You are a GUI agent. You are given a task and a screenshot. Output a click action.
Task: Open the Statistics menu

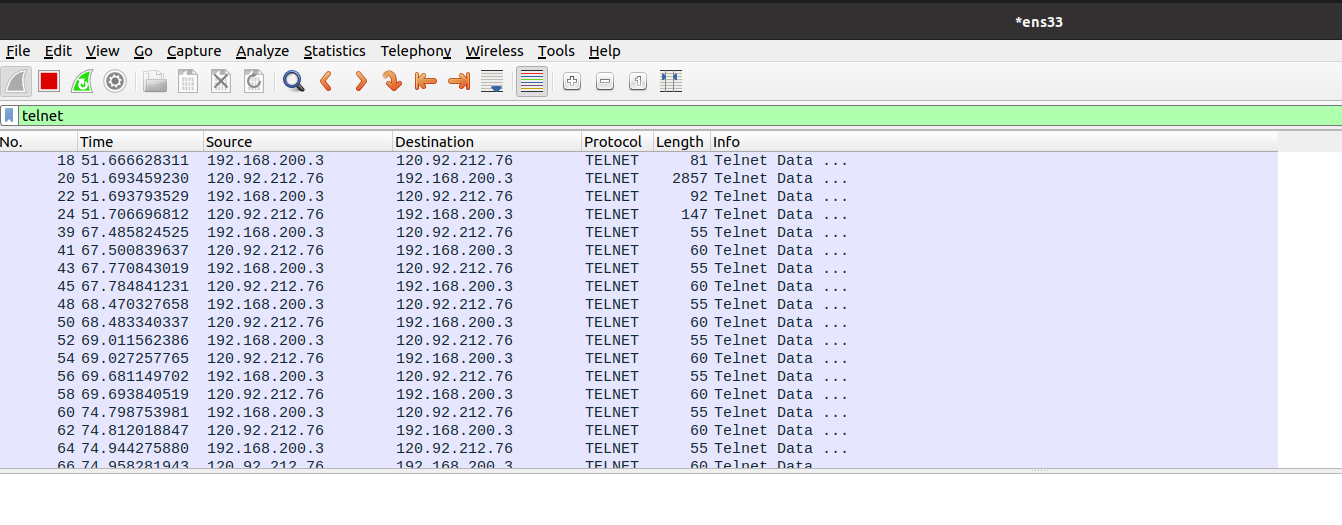pos(334,51)
